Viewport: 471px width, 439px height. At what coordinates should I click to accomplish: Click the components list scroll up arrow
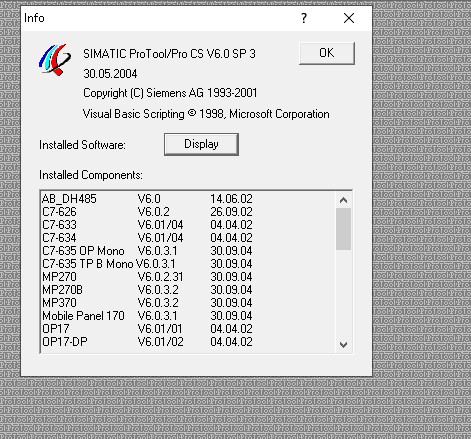click(x=343, y=200)
